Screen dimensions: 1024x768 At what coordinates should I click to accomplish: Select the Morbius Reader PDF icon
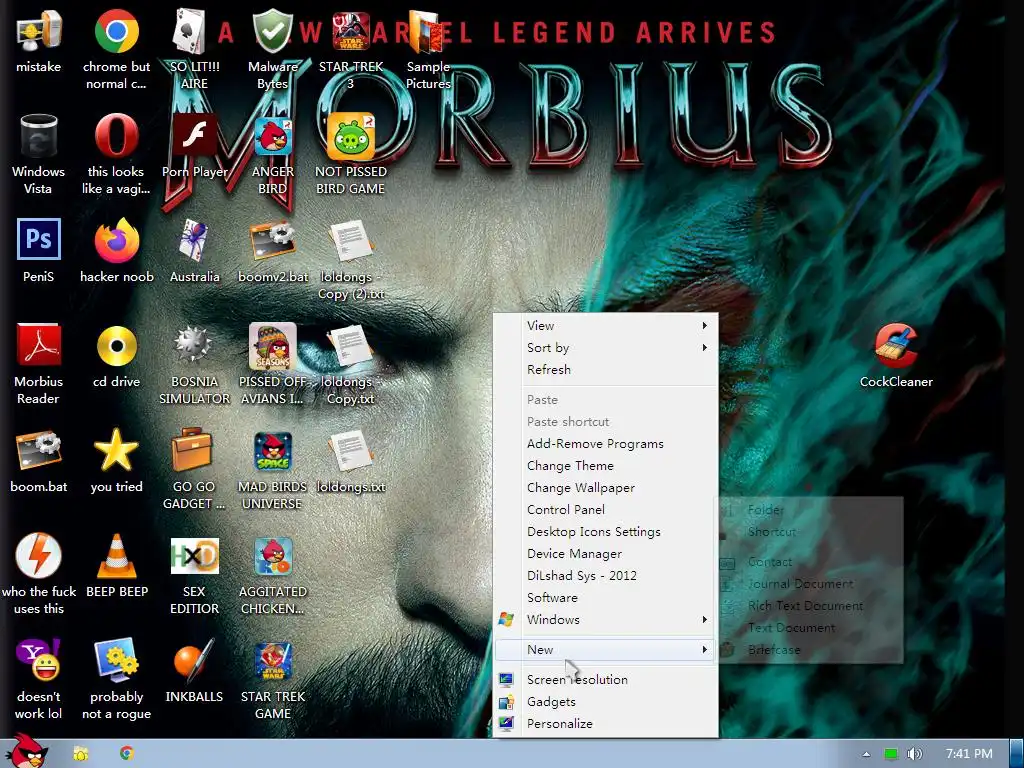pyautogui.click(x=39, y=345)
